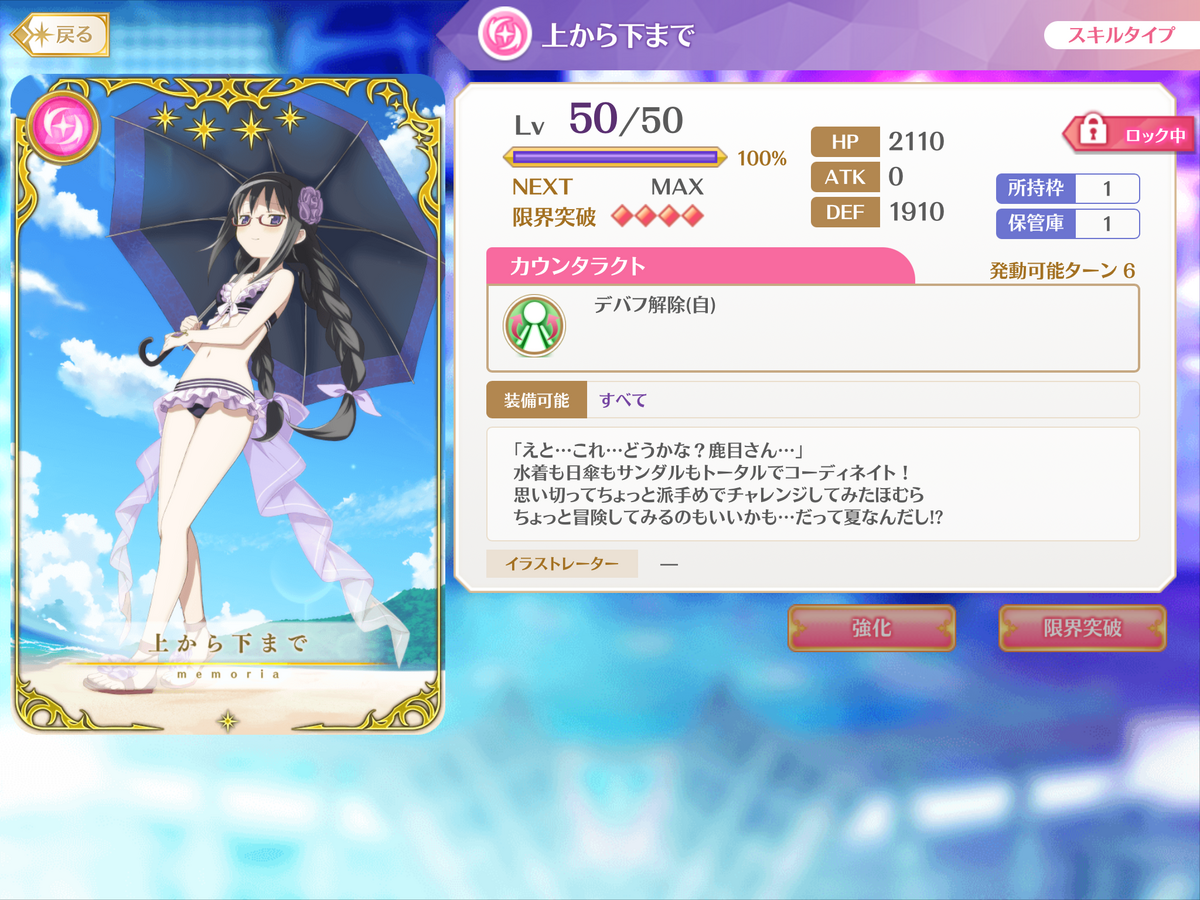This screenshot has height=900, width=1200.
Task: Click the DEF stat label
Action: pos(845,212)
